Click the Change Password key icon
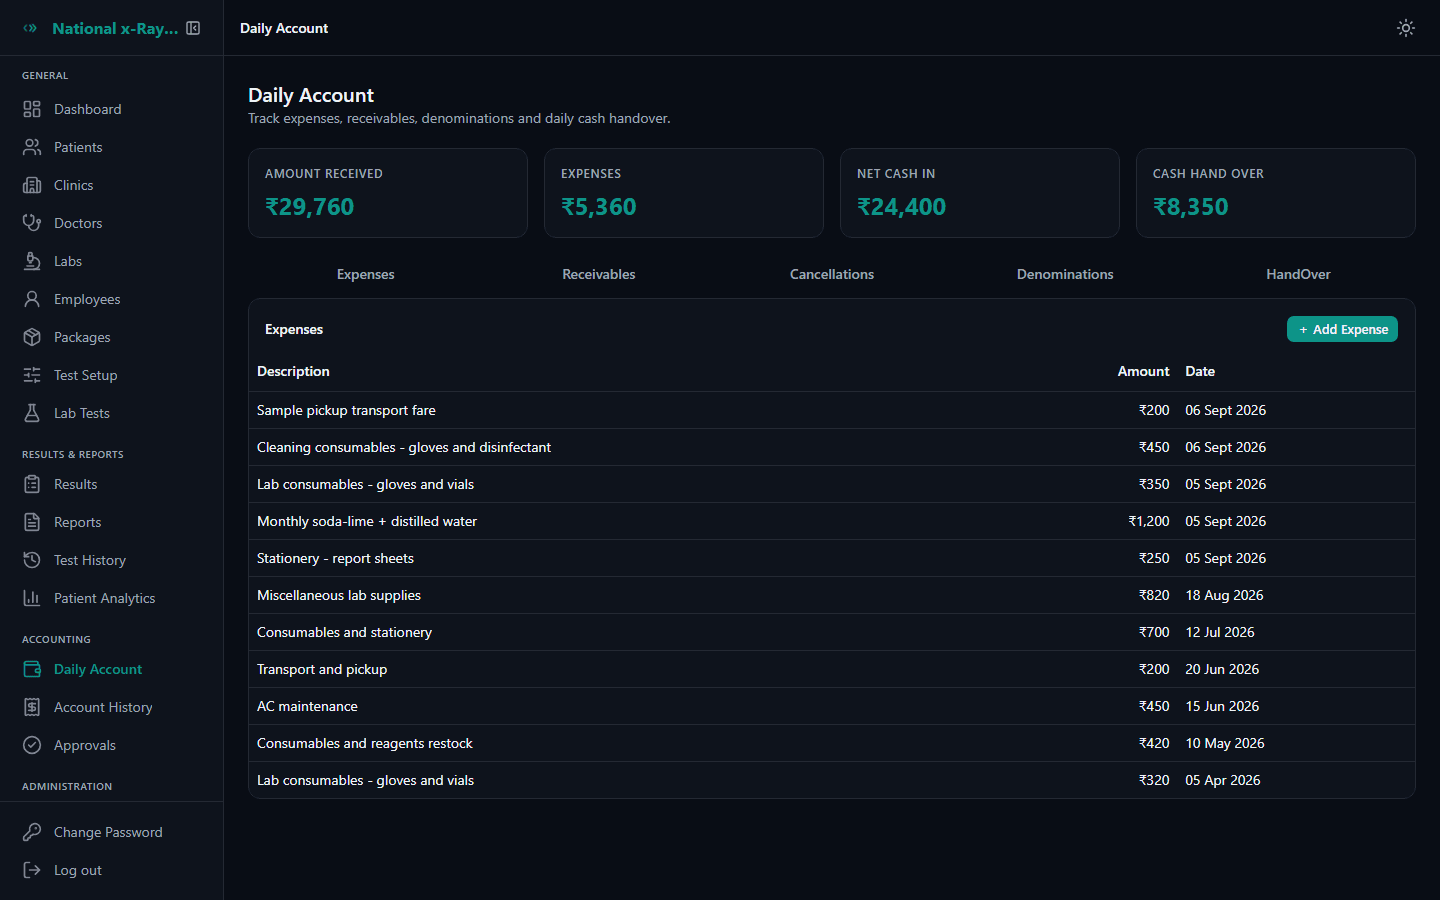The height and width of the screenshot is (900, 1440). click(x=32, y=832)
